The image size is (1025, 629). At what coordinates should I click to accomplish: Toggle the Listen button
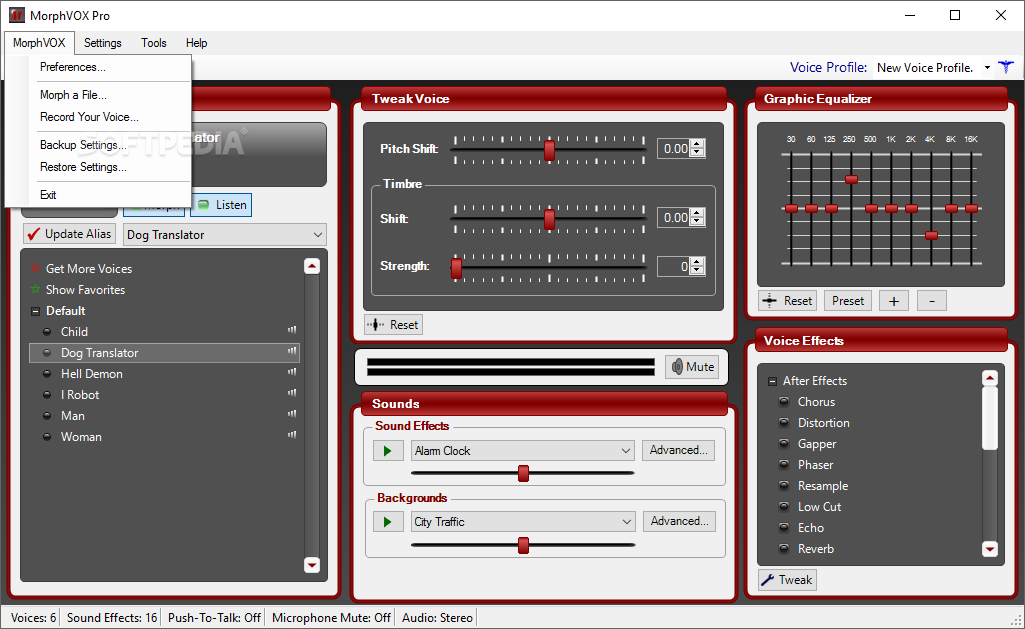click(221, 205)
